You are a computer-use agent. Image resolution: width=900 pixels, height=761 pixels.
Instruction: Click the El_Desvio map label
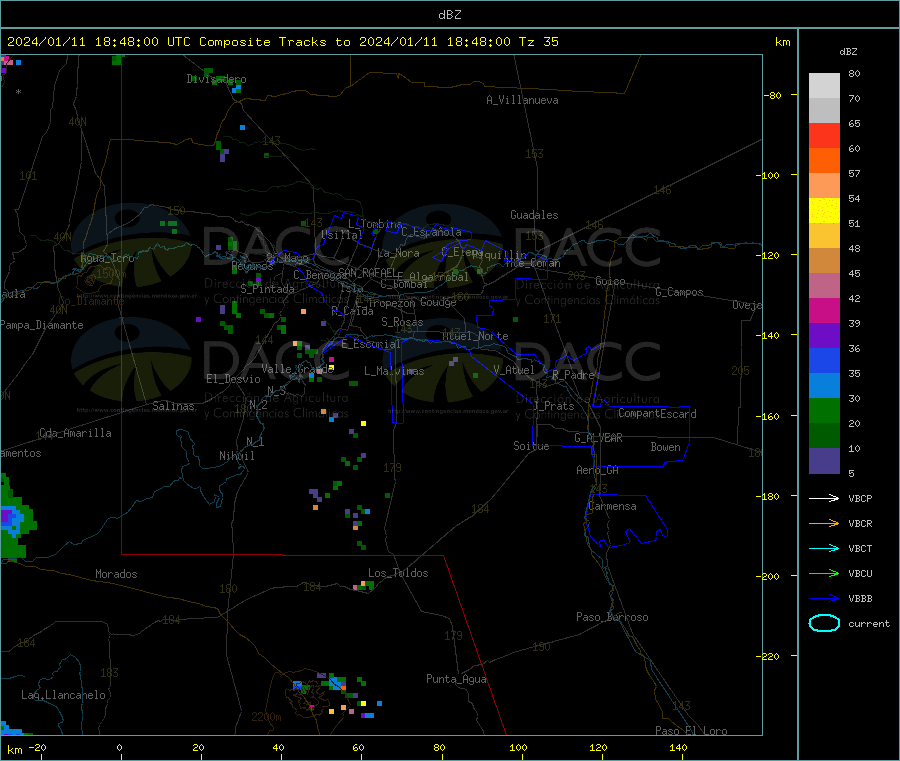pos(233,379)
